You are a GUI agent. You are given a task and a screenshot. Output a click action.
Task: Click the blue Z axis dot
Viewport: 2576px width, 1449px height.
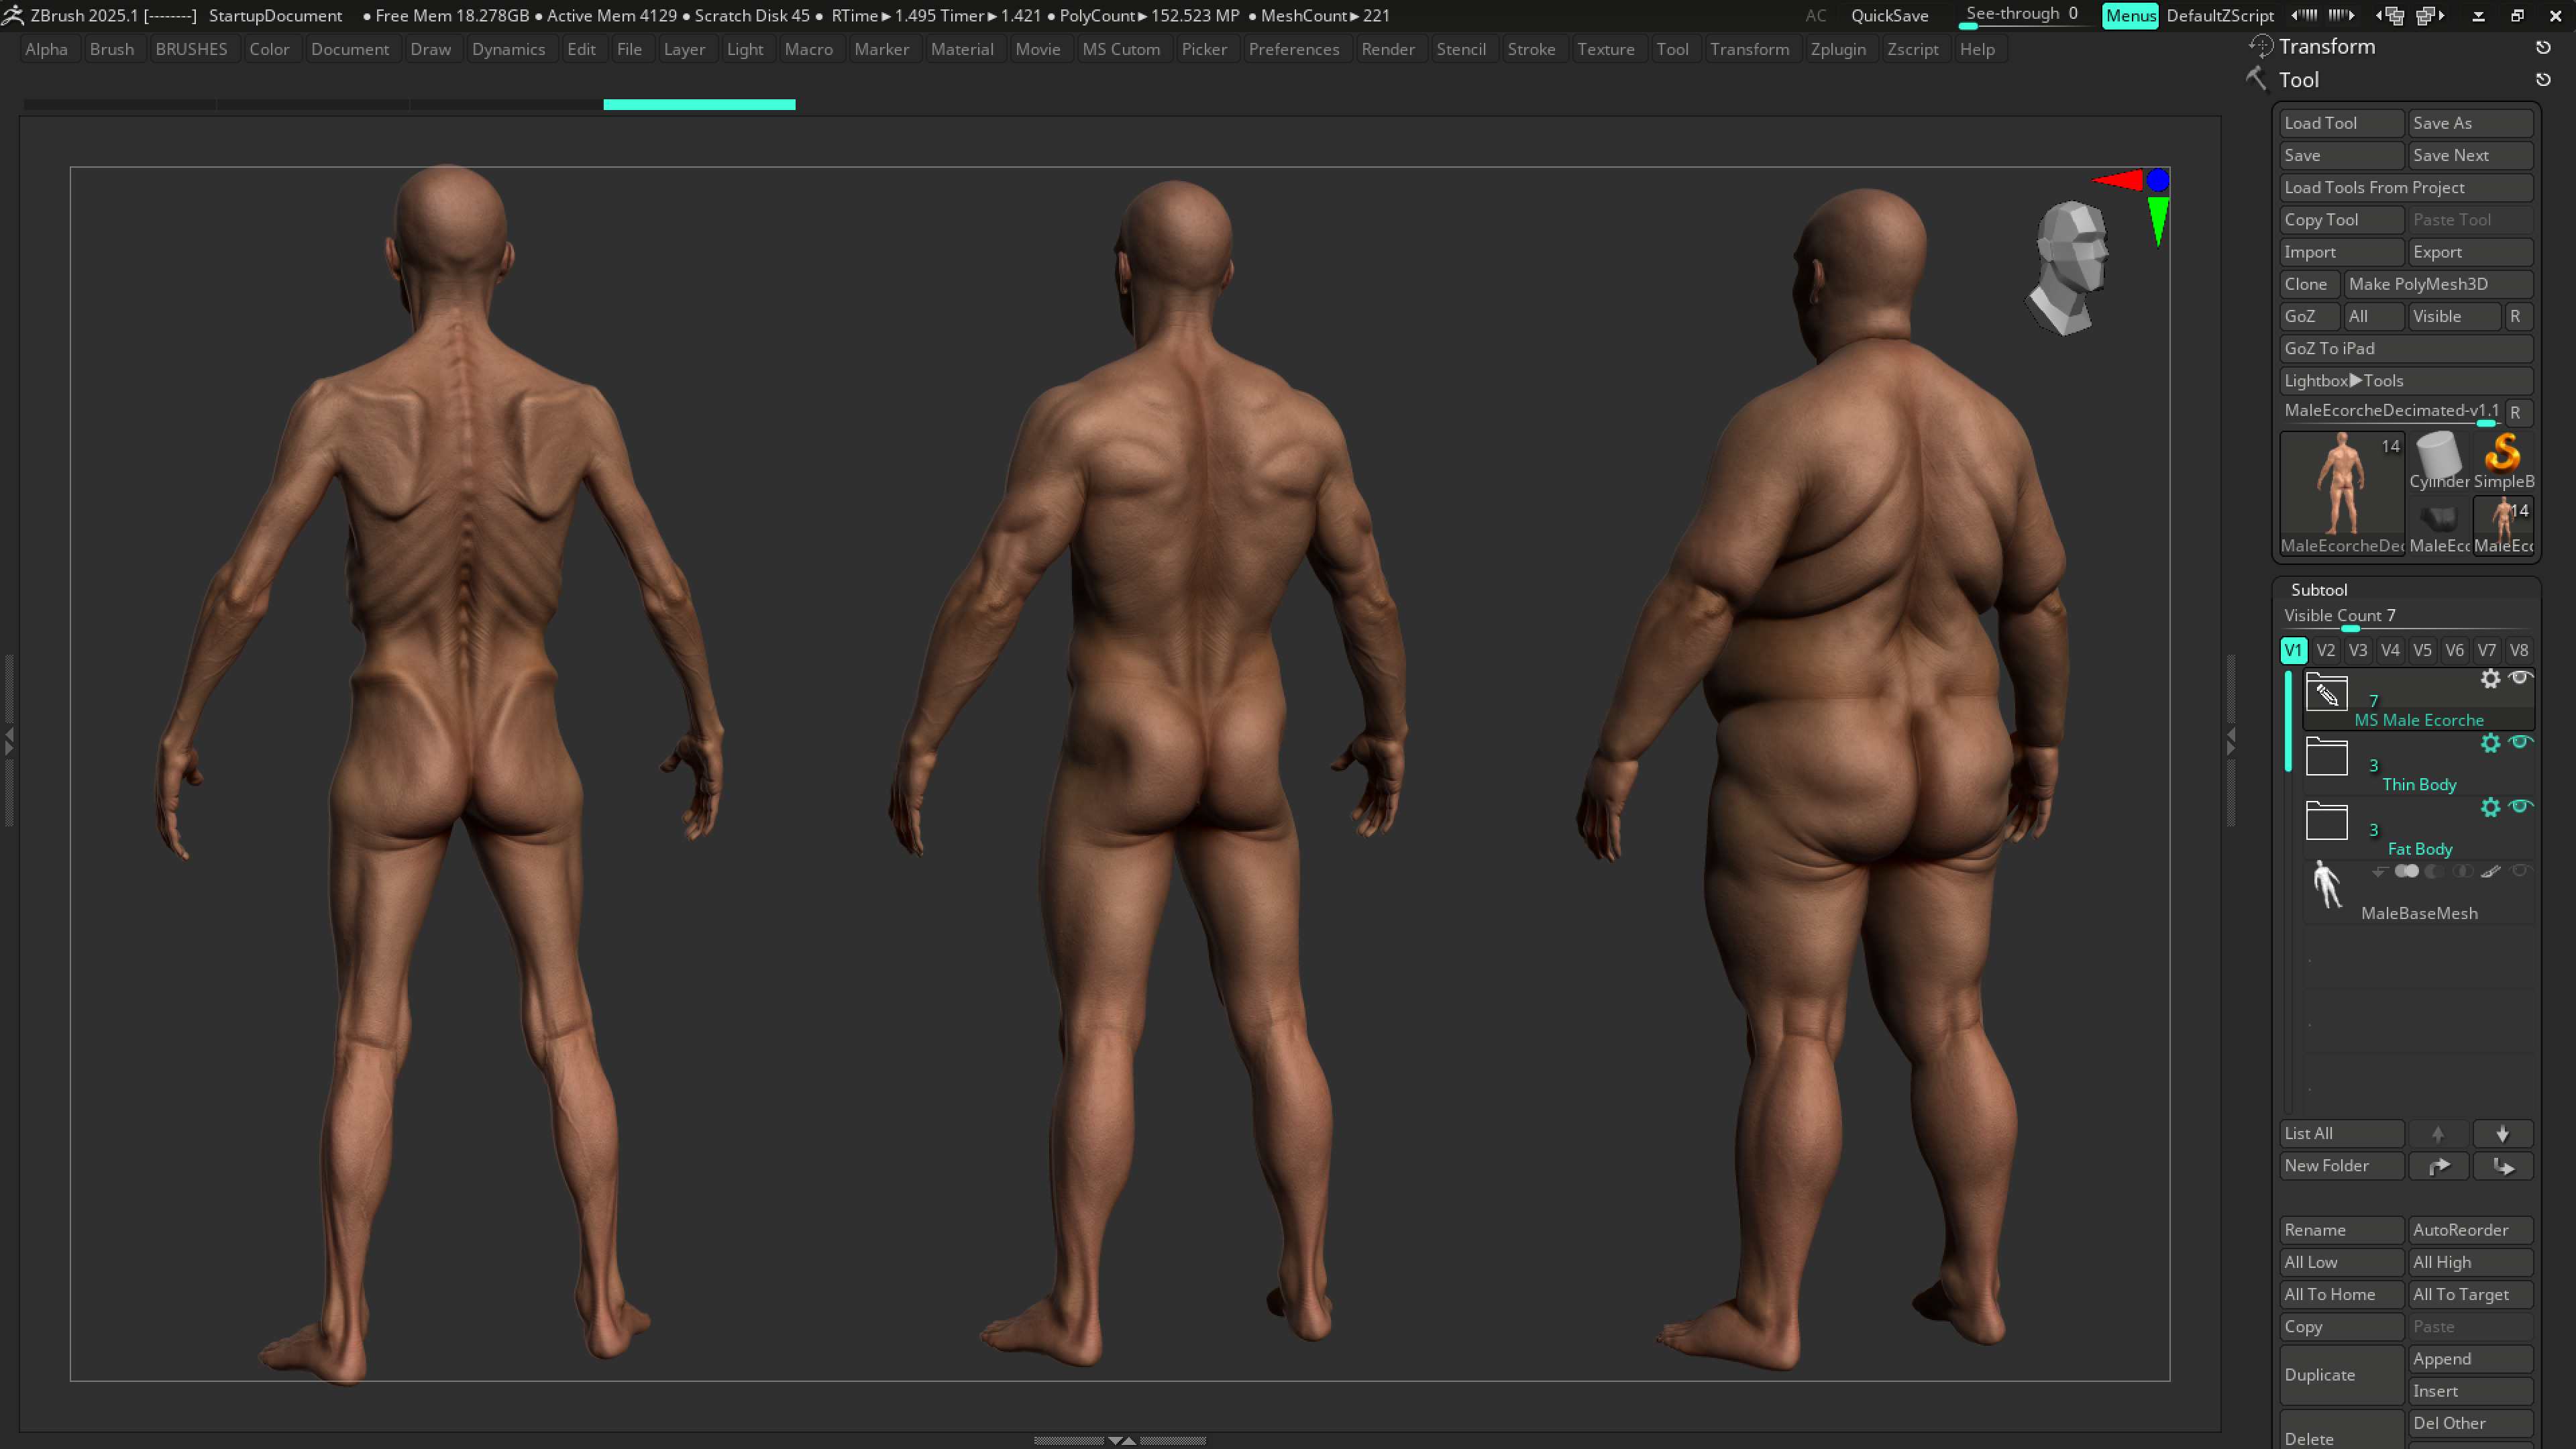click(x=2158, y=180)
